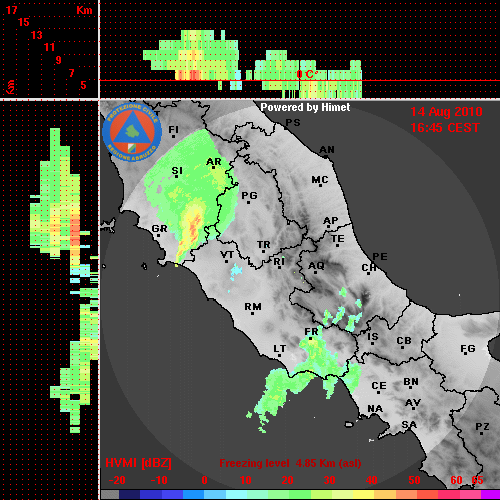Click the IS city label
Viewport: 500px width, 500px height.
pos(373,337)
